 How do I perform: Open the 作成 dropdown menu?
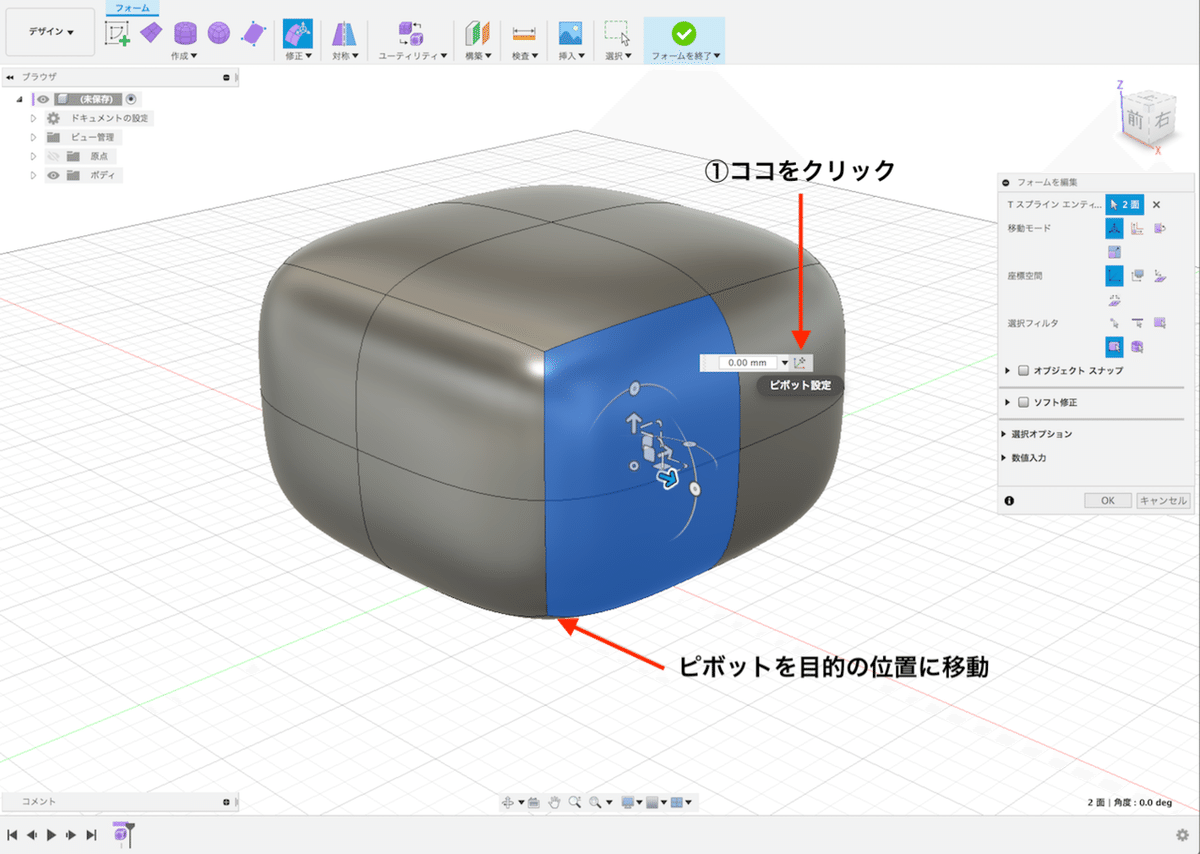click(184, 56)
